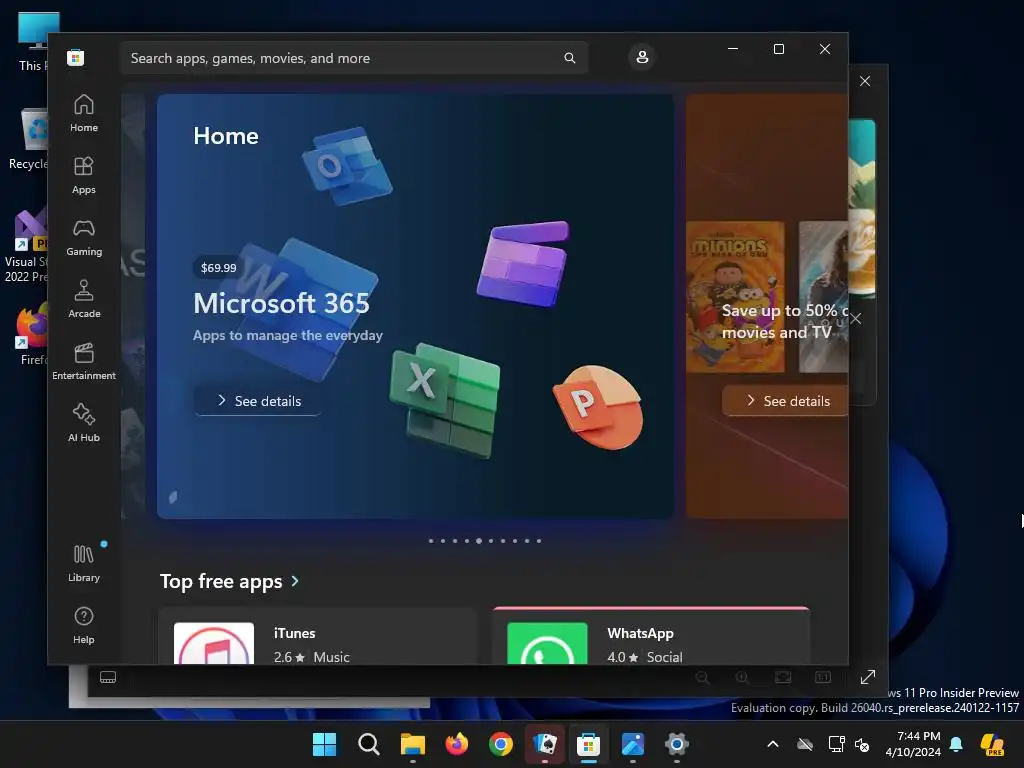This screenshot has height=768, width=1024.
Task: Click the Microsoft Store logo icon
Action: [x=76, y=57]
